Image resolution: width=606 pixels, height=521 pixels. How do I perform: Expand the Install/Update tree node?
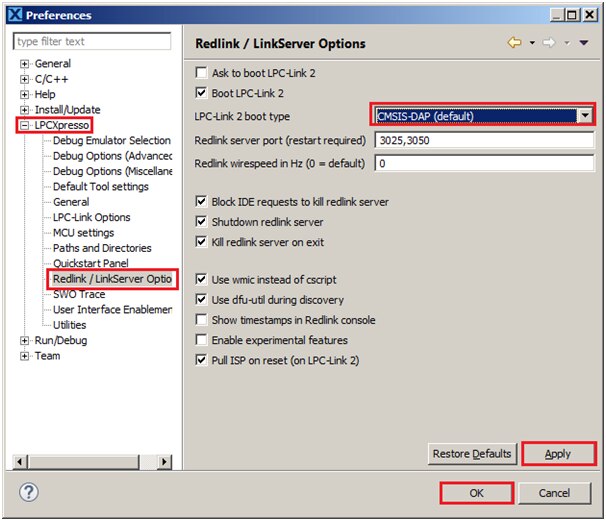tap(24, 110)
